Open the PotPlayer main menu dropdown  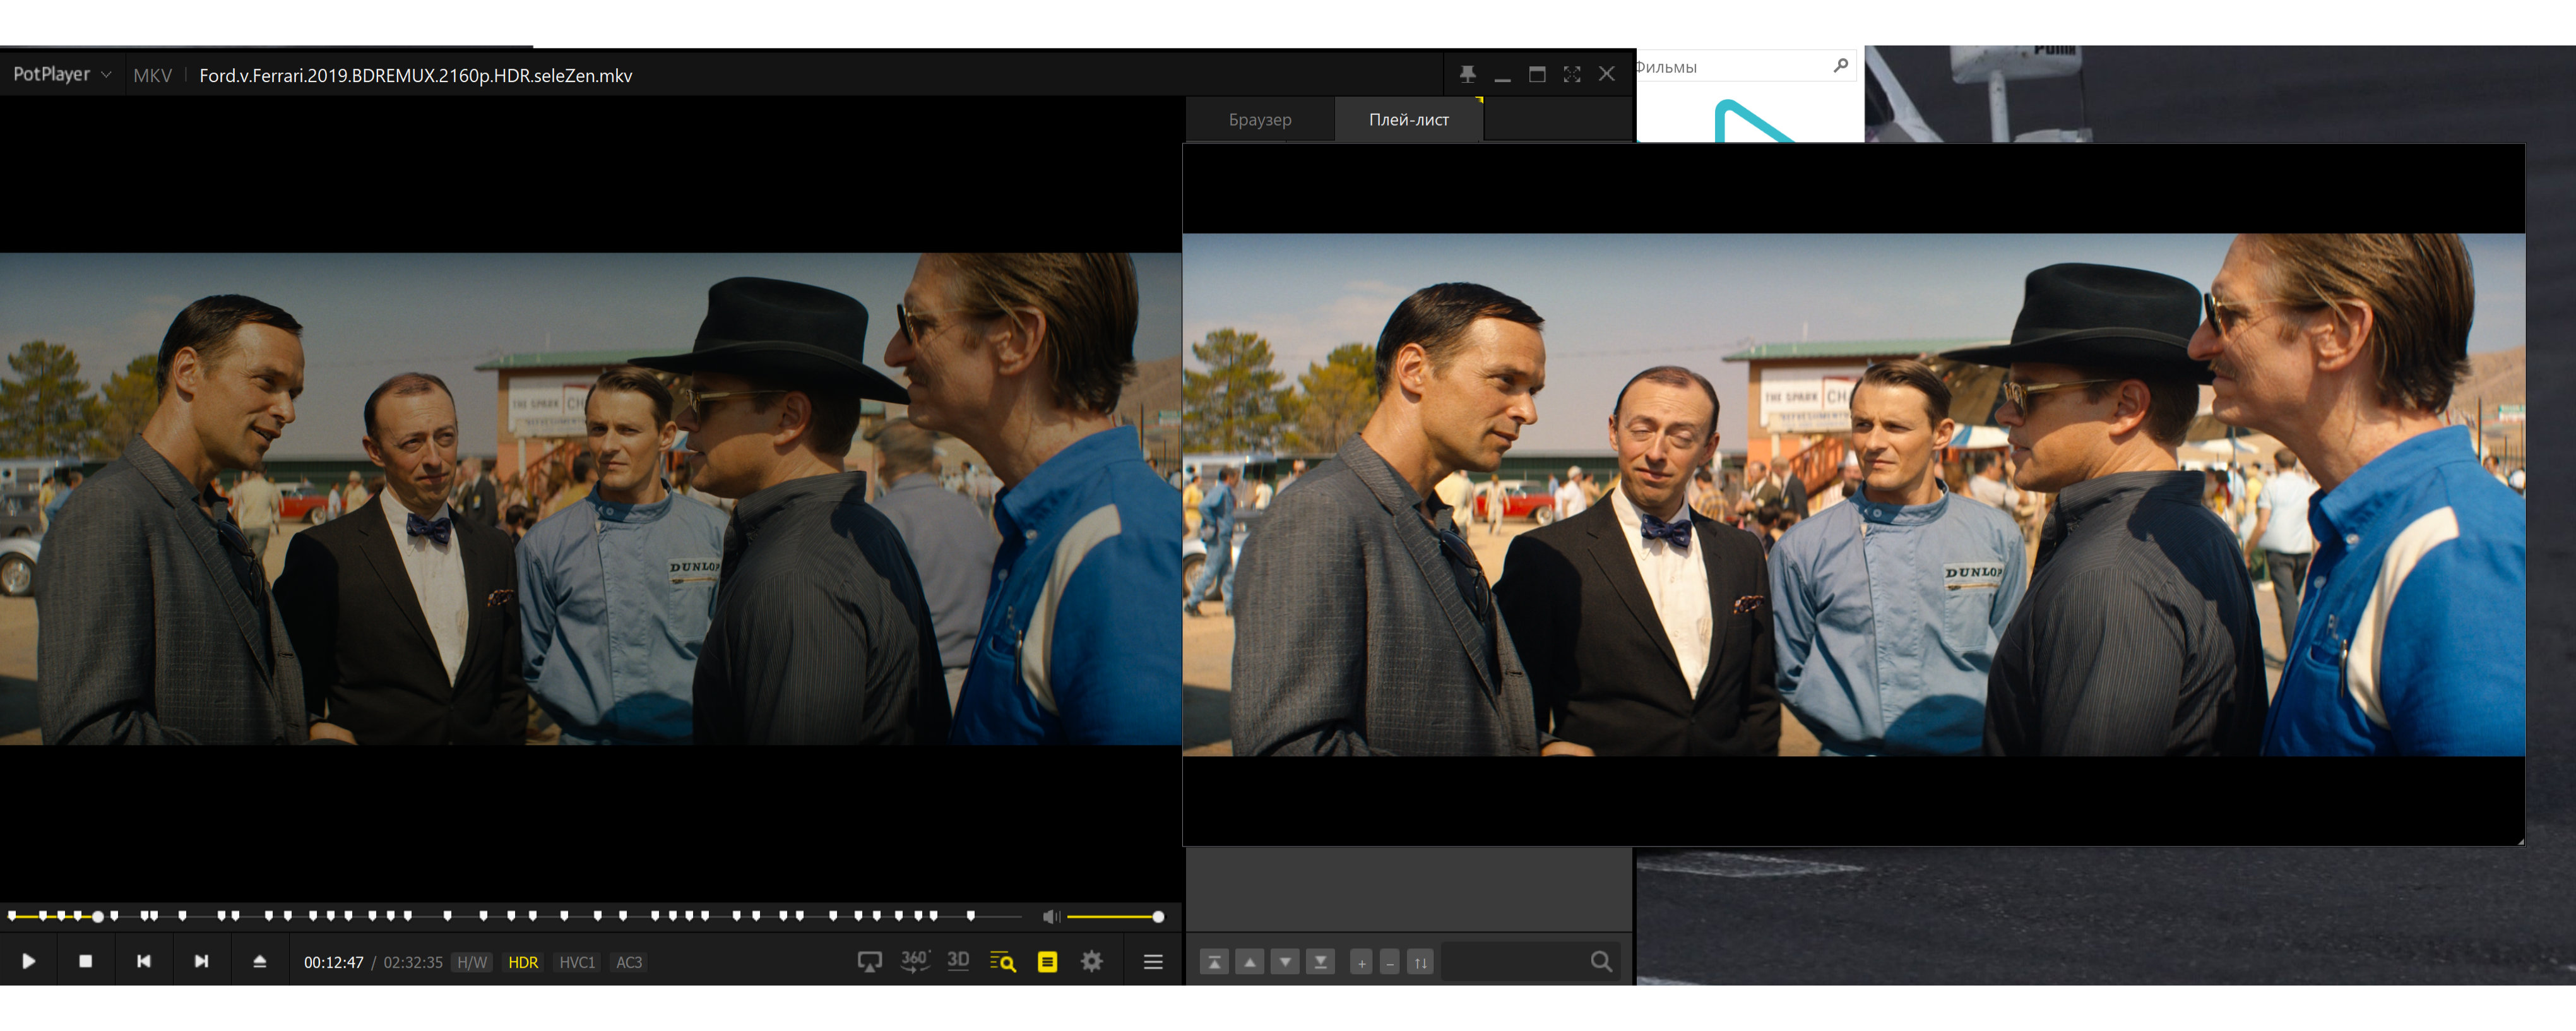[x=62, y=75]
